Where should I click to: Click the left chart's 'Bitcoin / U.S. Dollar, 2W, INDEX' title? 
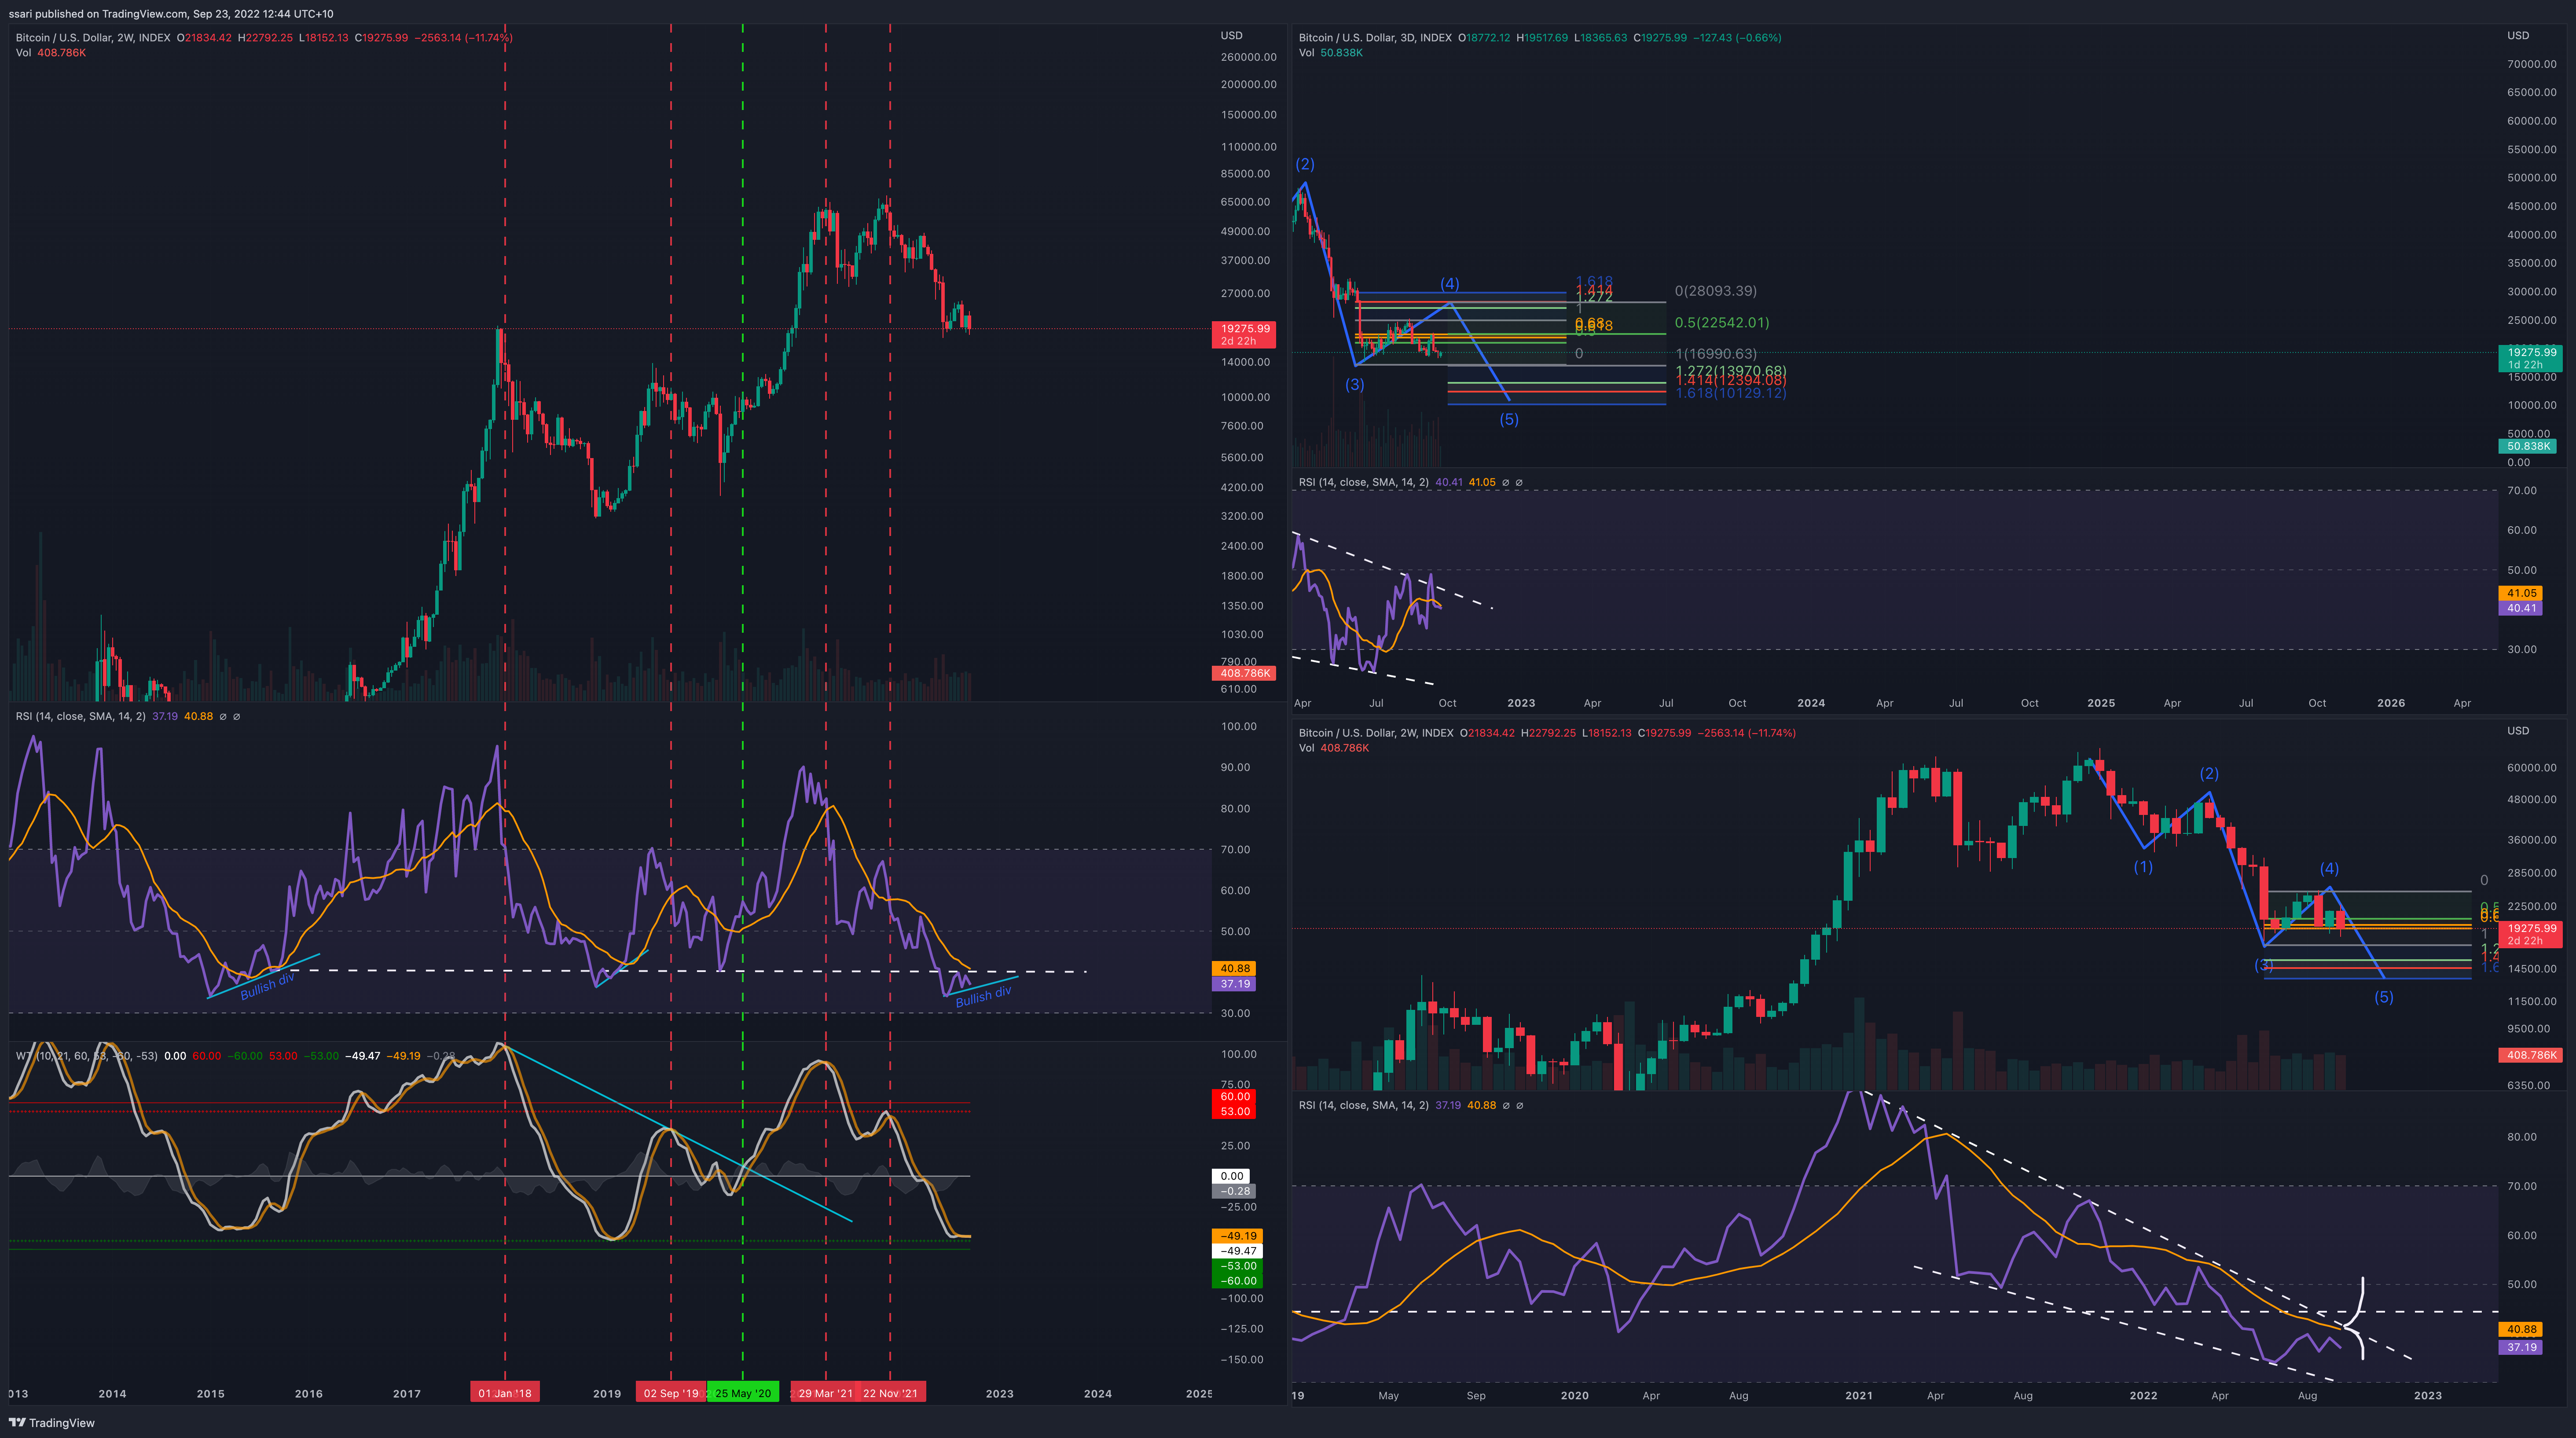pos(93,38)
